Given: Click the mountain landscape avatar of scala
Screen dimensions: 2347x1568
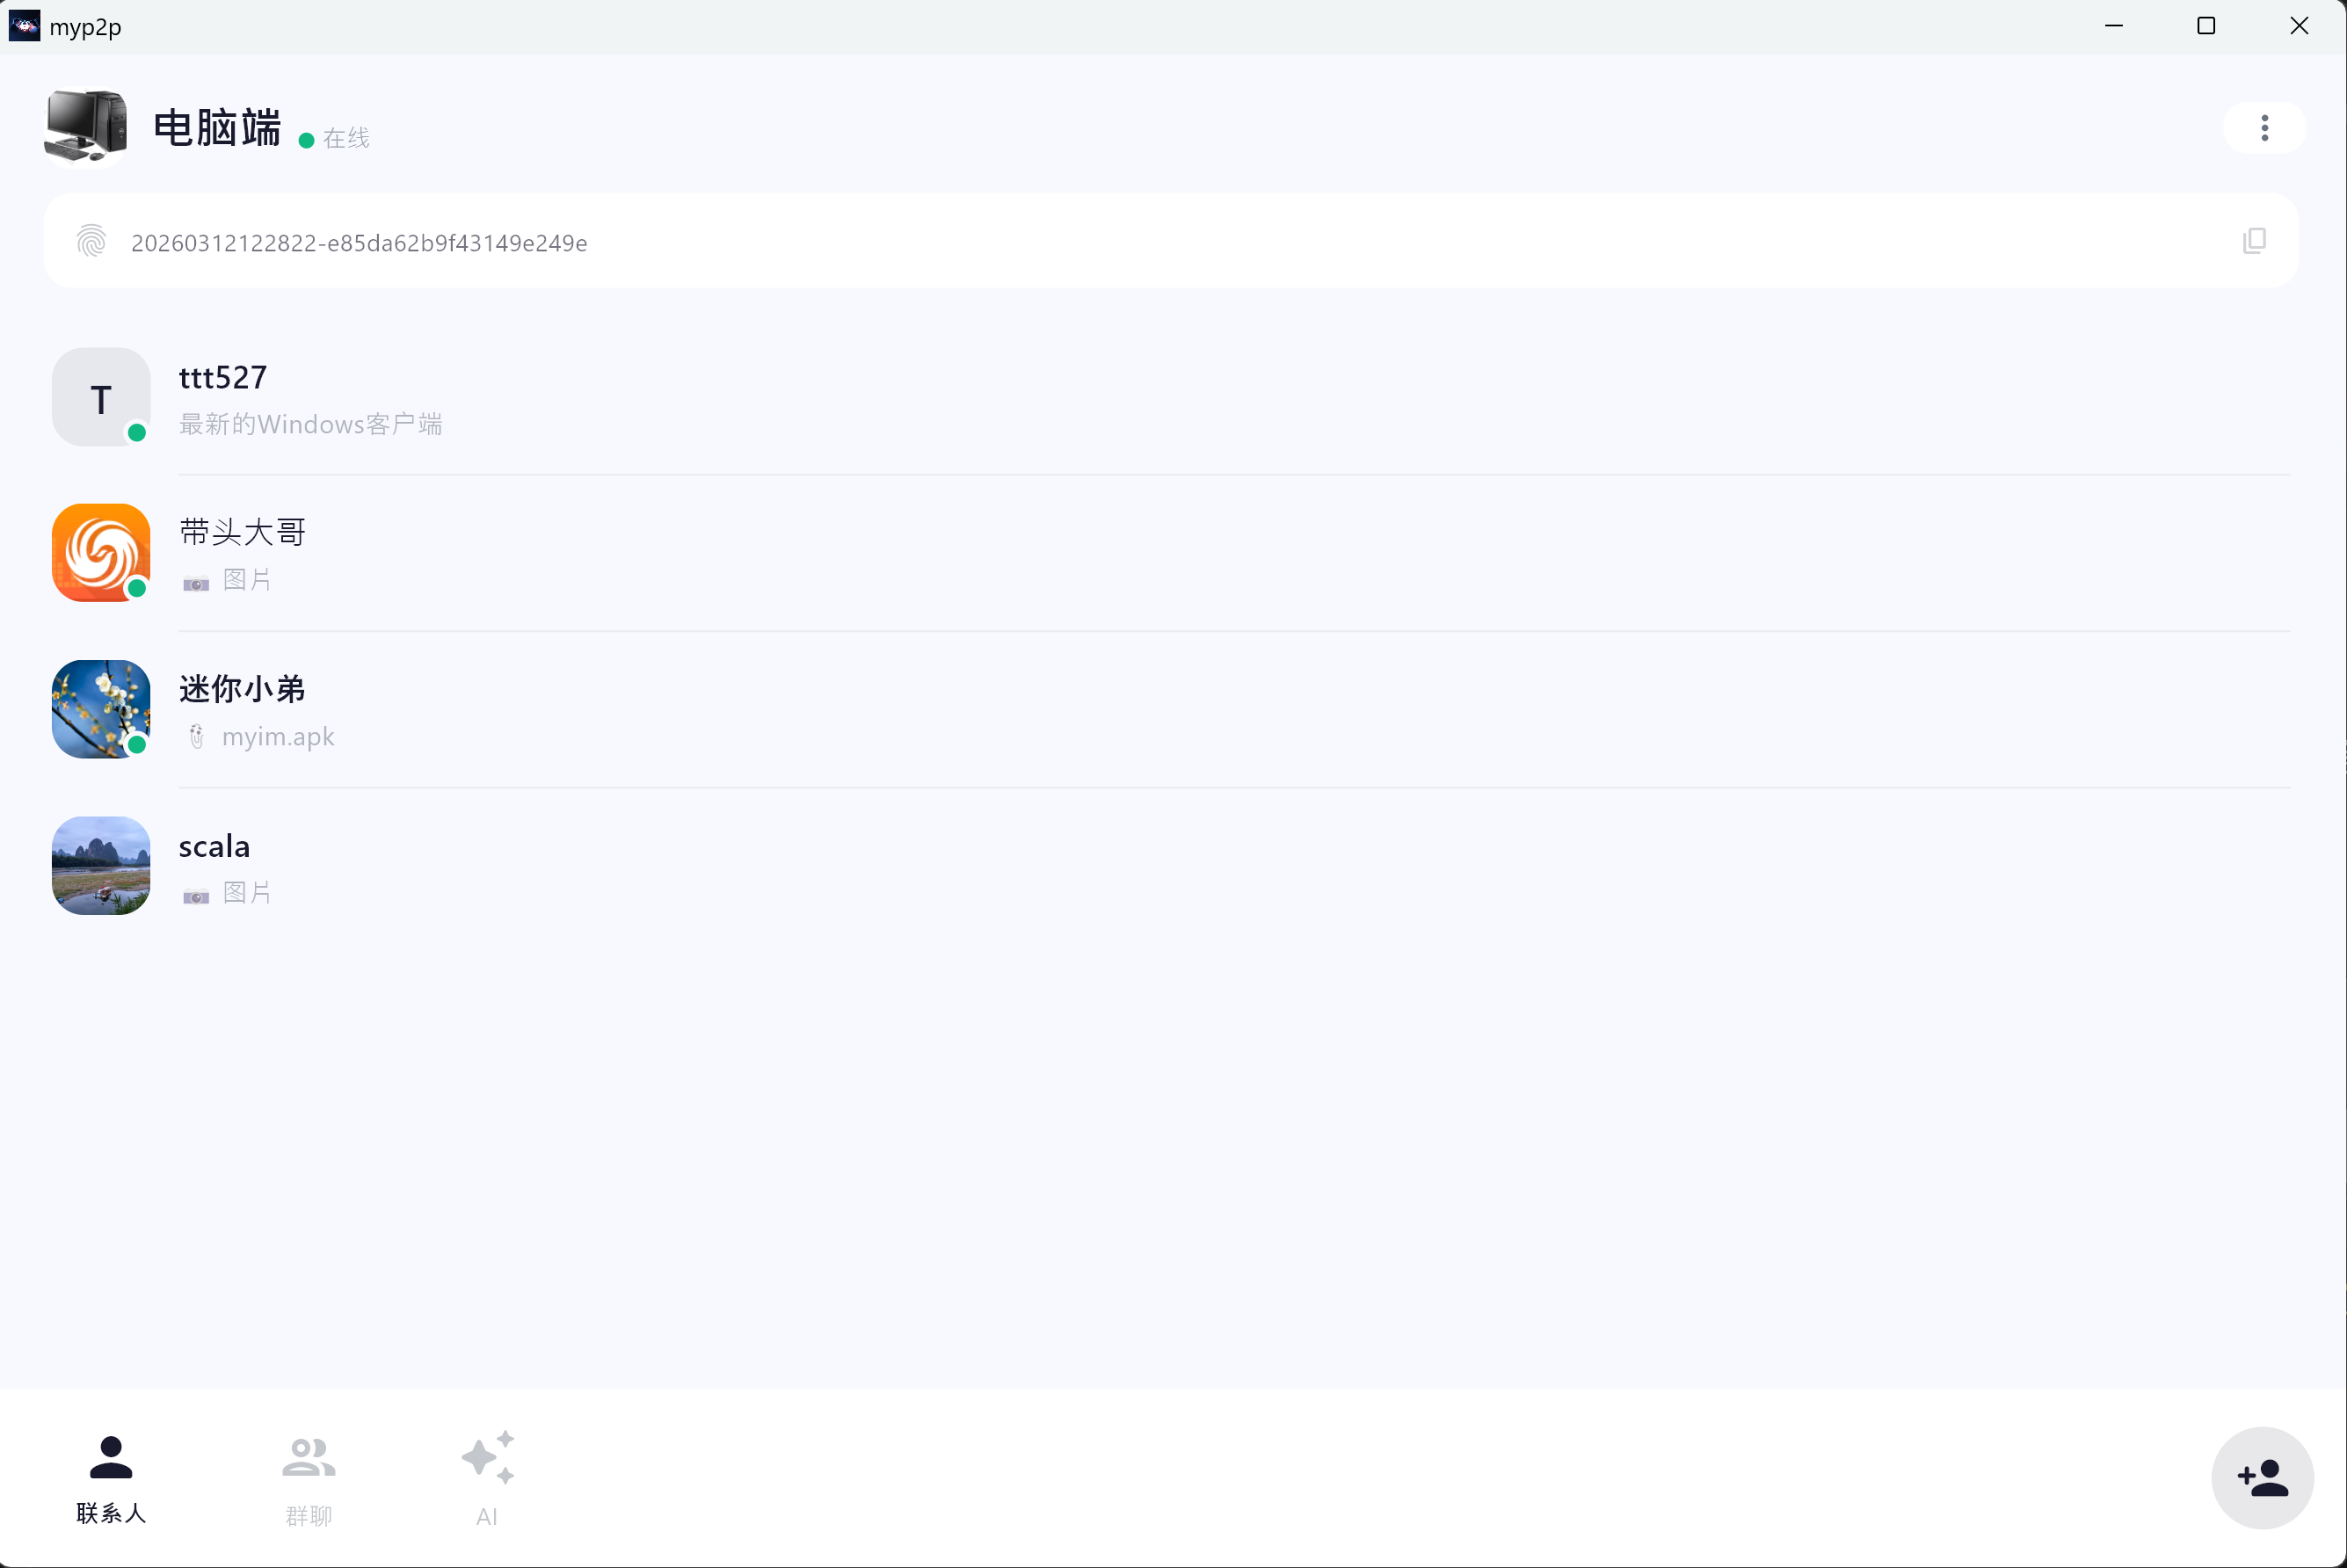Looking at the screenshot, I should pos(101,865).
